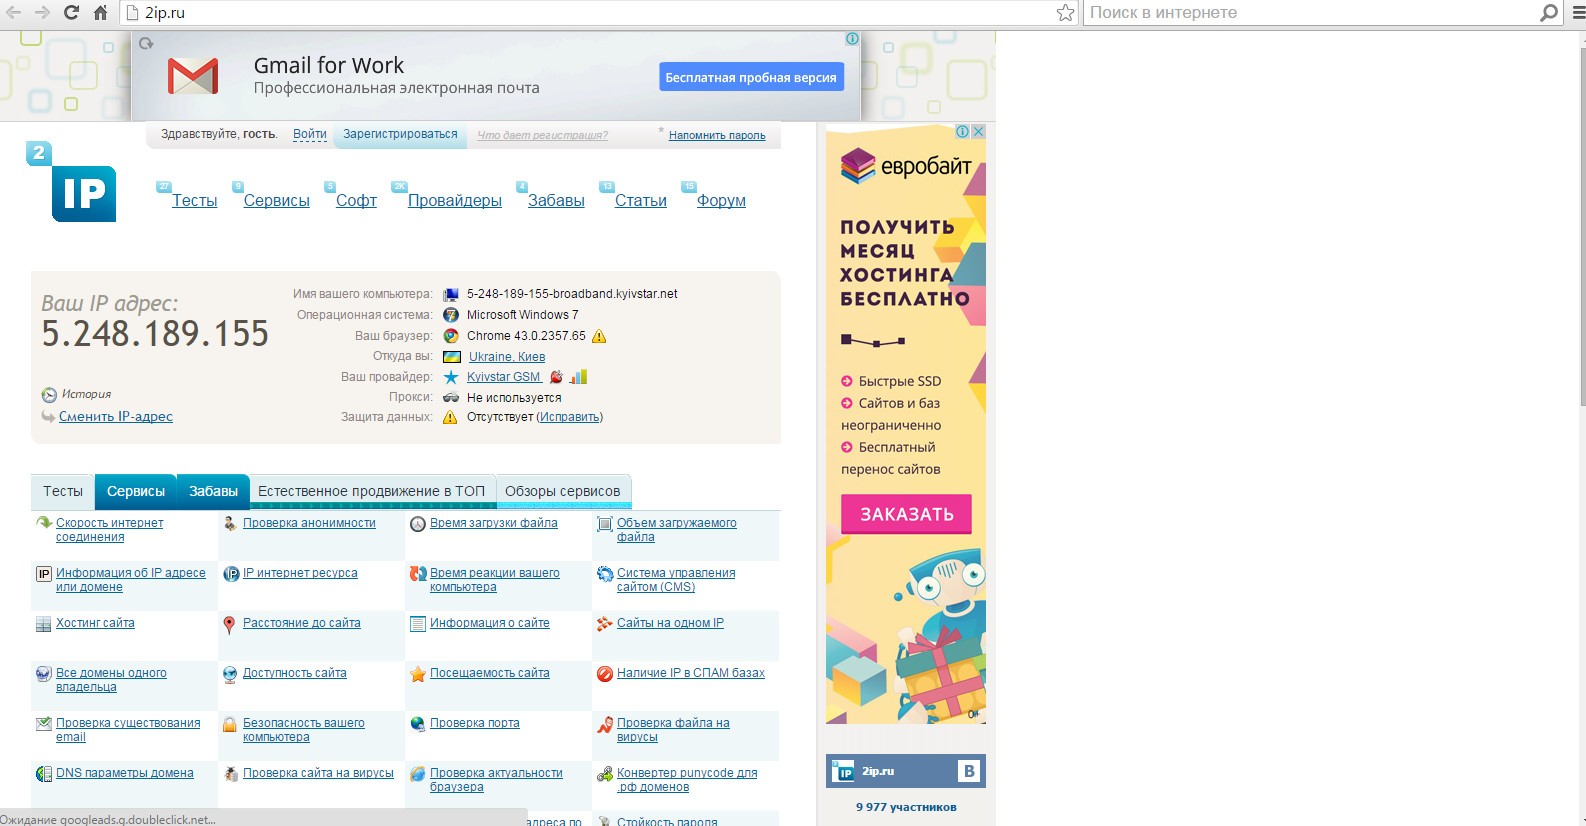1586x826 pixels.
Task: Click the file load time clock icon
Action: pyautogui.click(x=418, y=524)
